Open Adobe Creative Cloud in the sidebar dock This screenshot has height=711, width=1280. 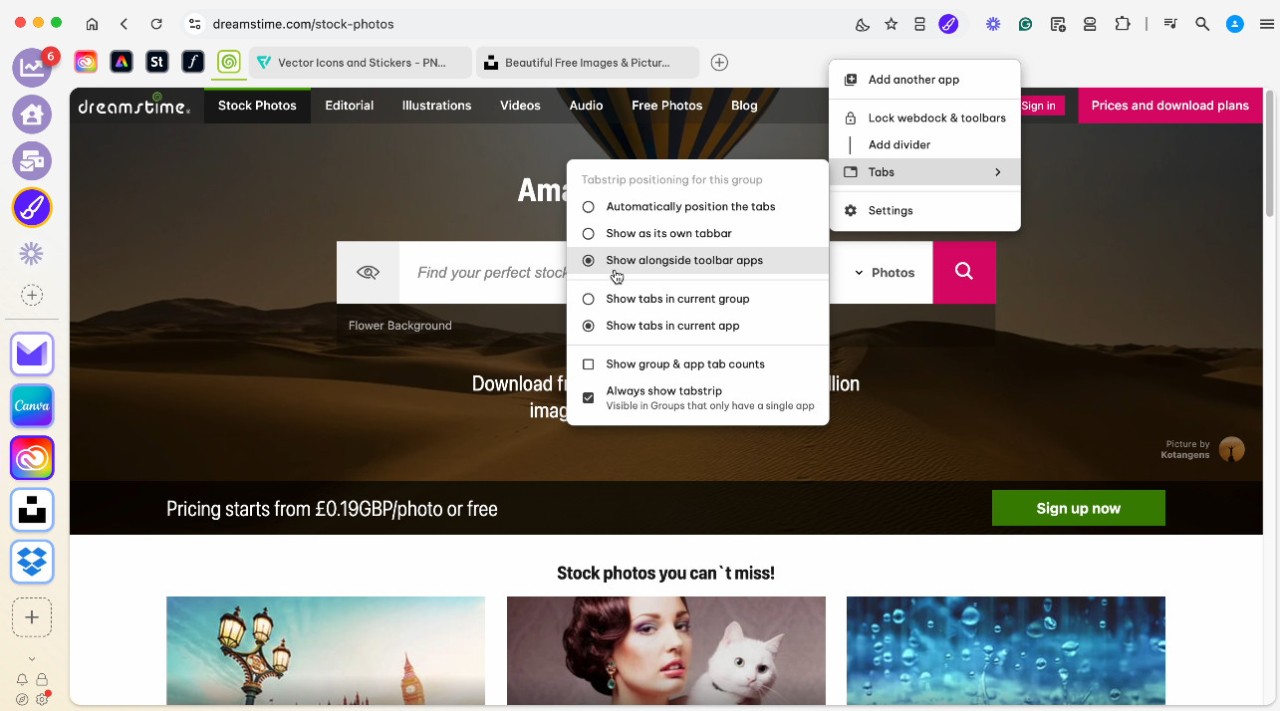[x=32, y=458]
